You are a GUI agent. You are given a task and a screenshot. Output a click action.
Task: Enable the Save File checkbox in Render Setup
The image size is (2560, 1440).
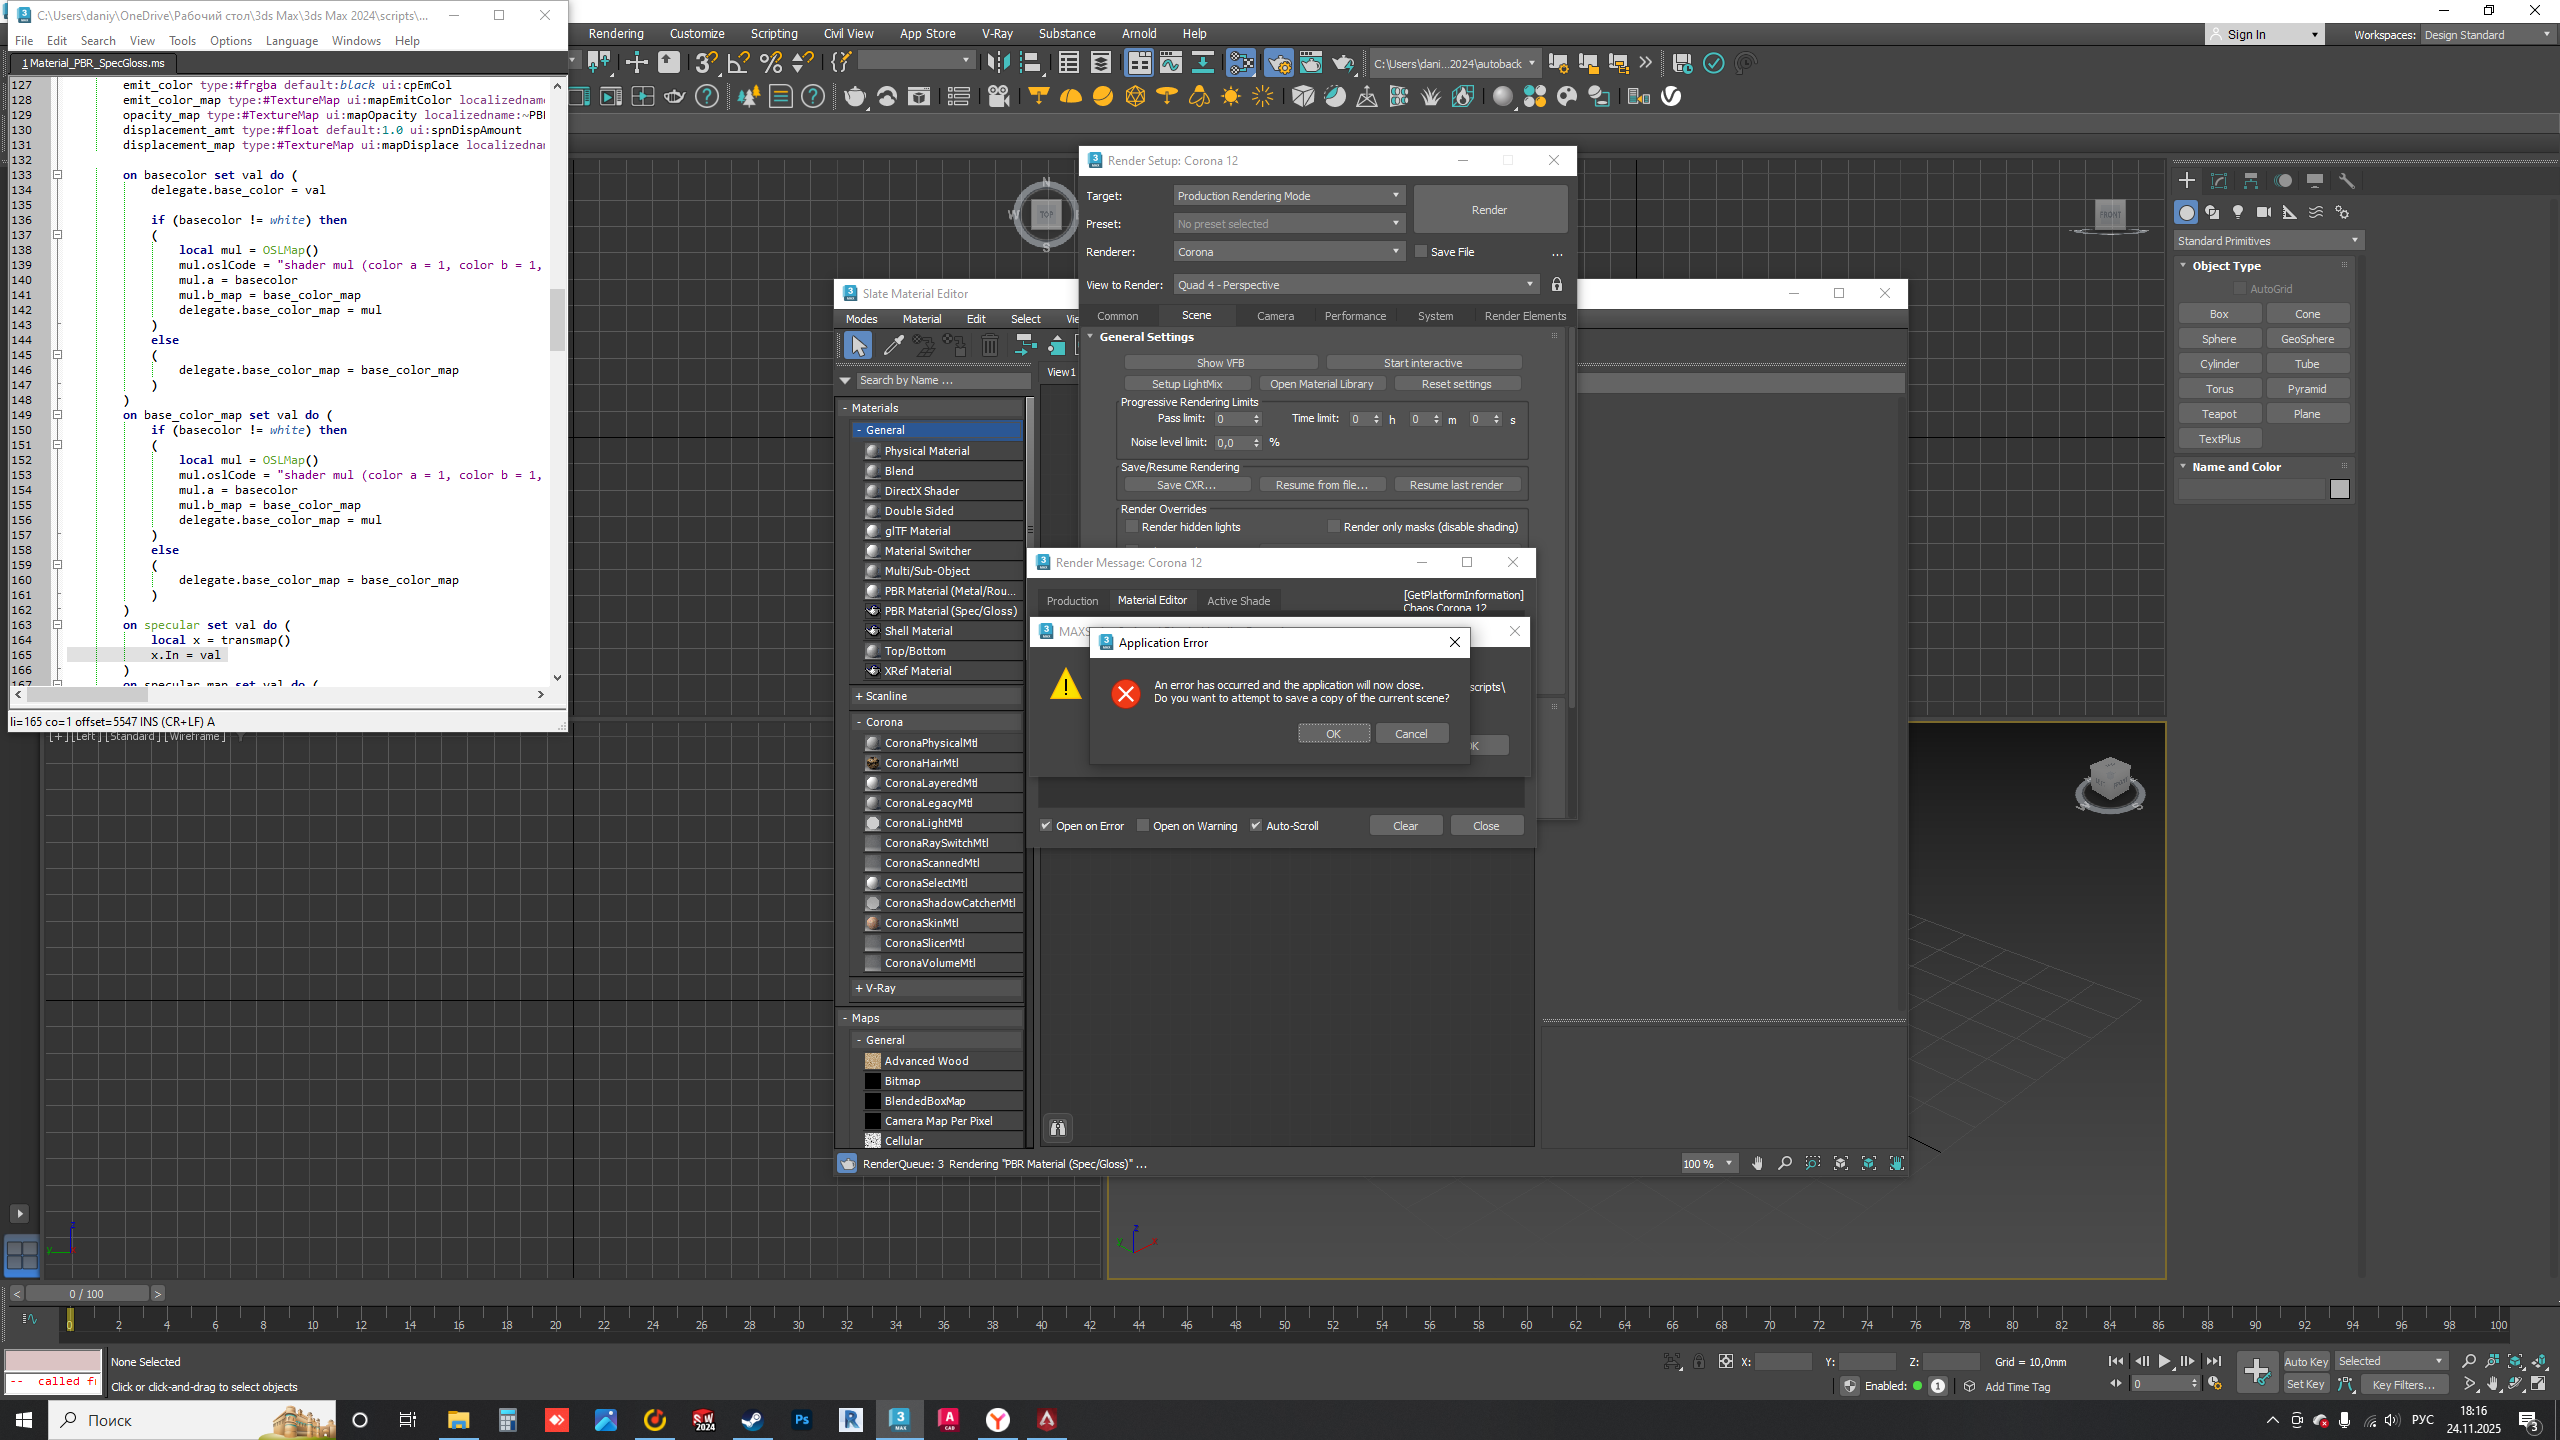1421,251
